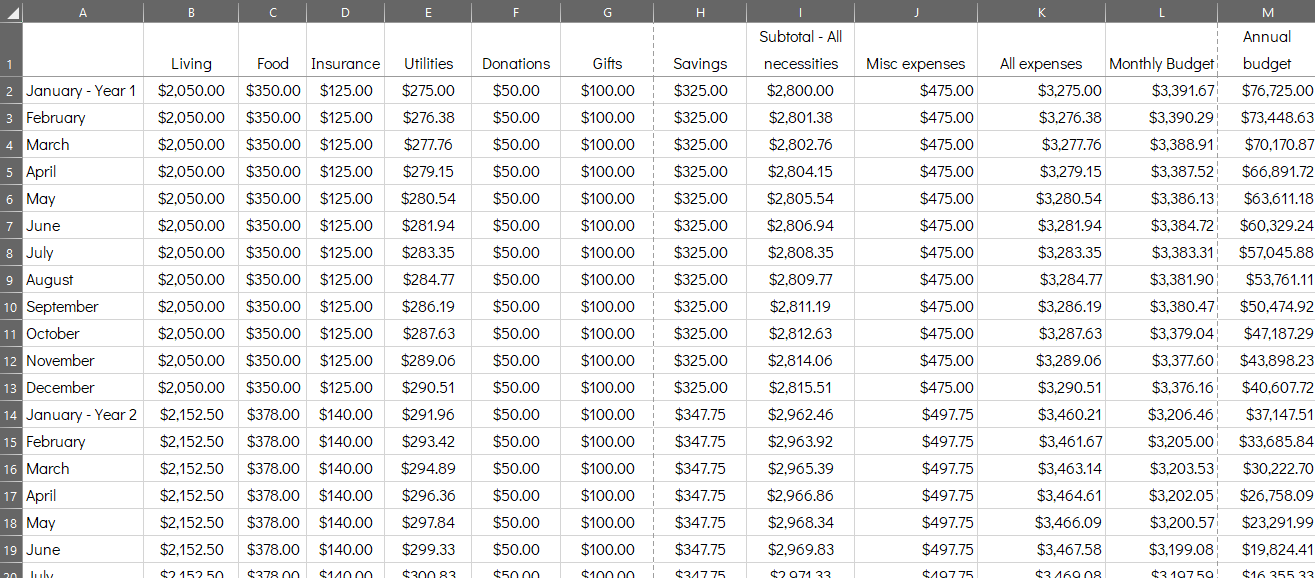Viewport: 1315px width, 578px height.
Task: Click the Select All corner button
Action: (x=10, y=12)
